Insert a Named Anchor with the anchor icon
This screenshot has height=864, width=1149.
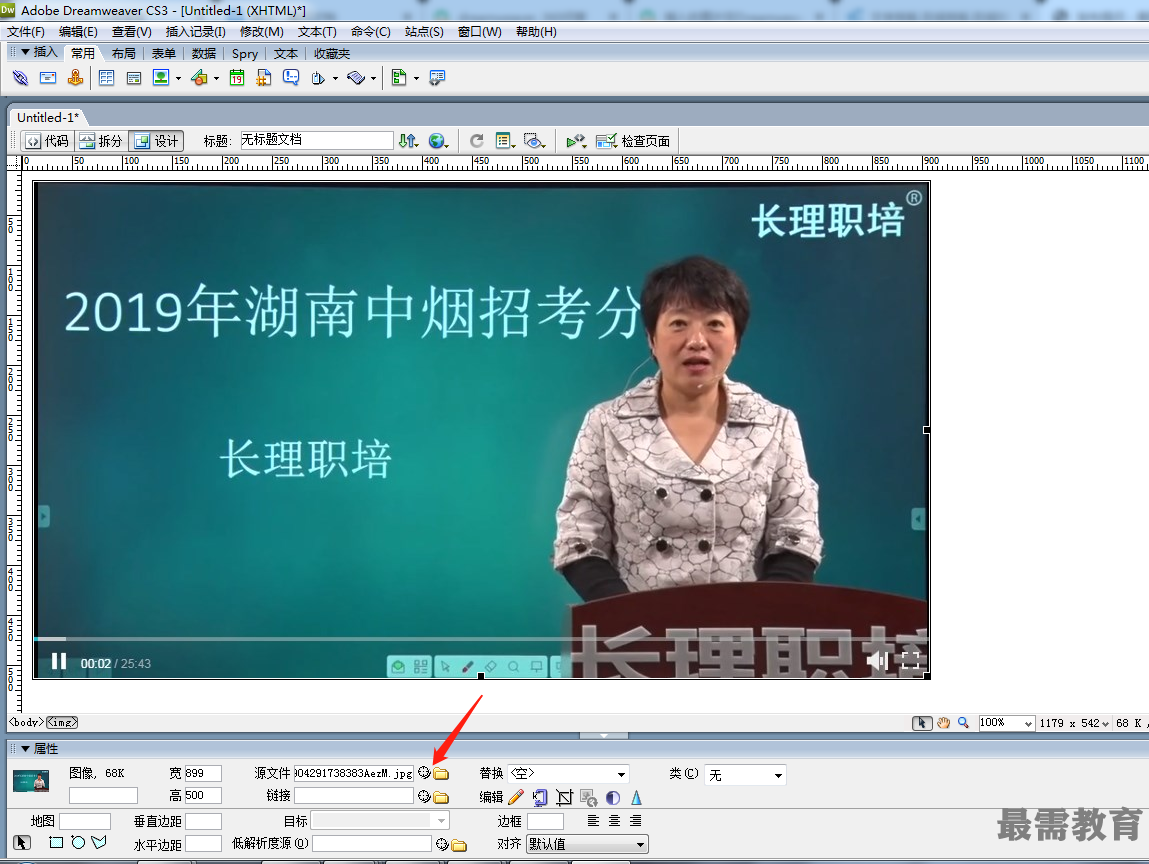click(75, 78)
